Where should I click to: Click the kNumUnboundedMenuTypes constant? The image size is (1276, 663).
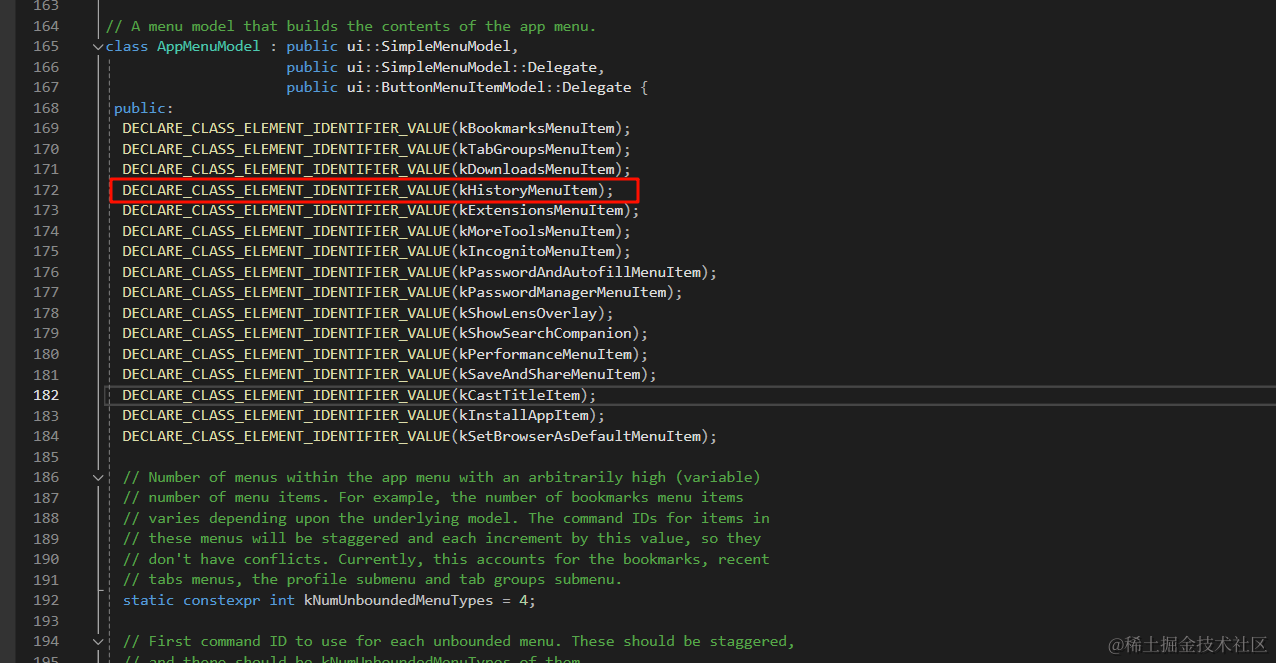click(x=396, y=600)
